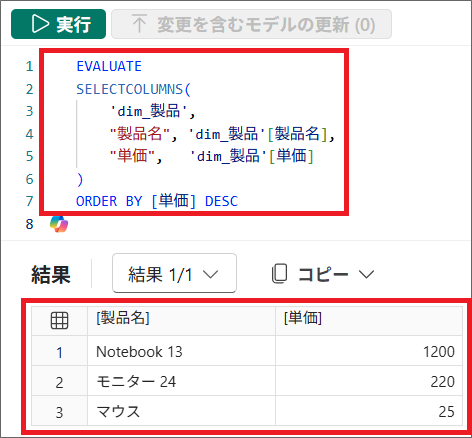Open the Copilot icon on line 8
The width and height of the screenshot is (472, 438).
(x=59, y=224)
